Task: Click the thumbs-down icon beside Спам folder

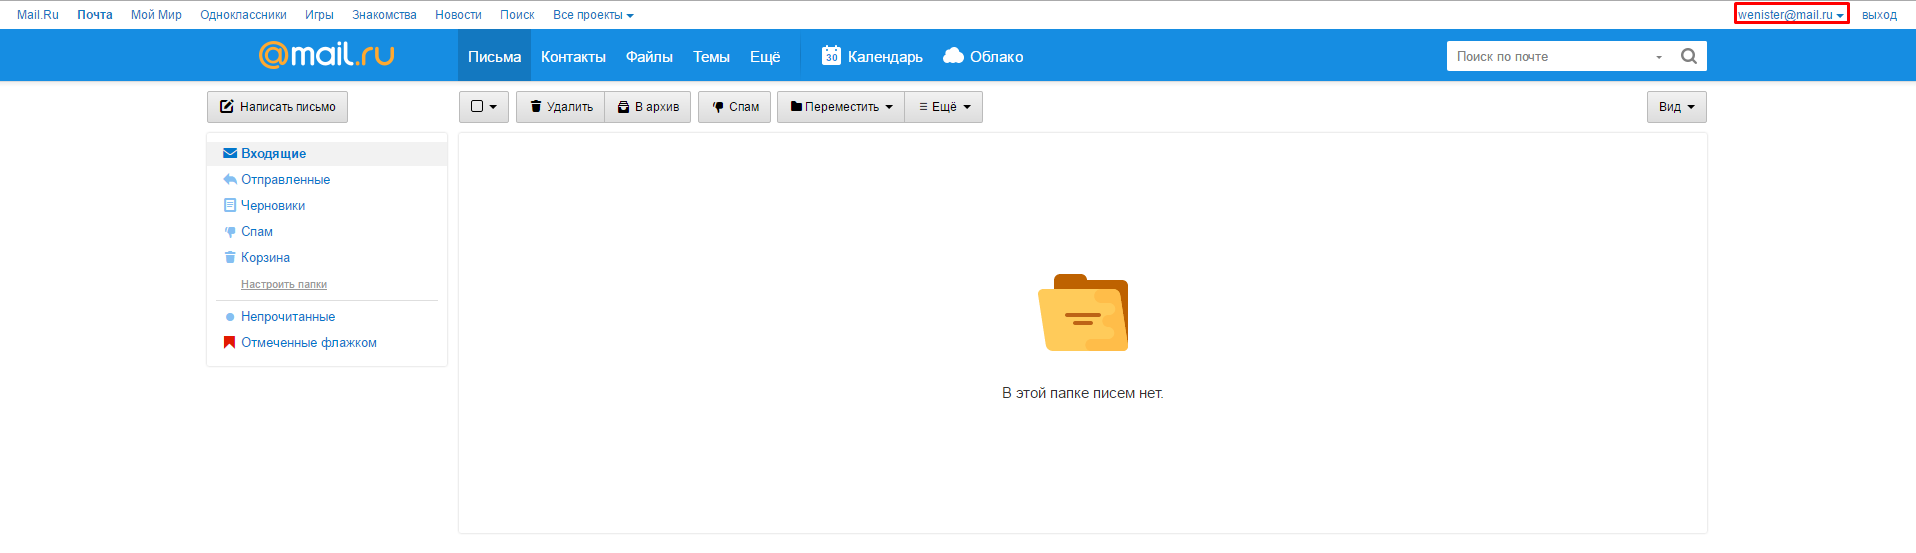Action: [x=230, y=231]
